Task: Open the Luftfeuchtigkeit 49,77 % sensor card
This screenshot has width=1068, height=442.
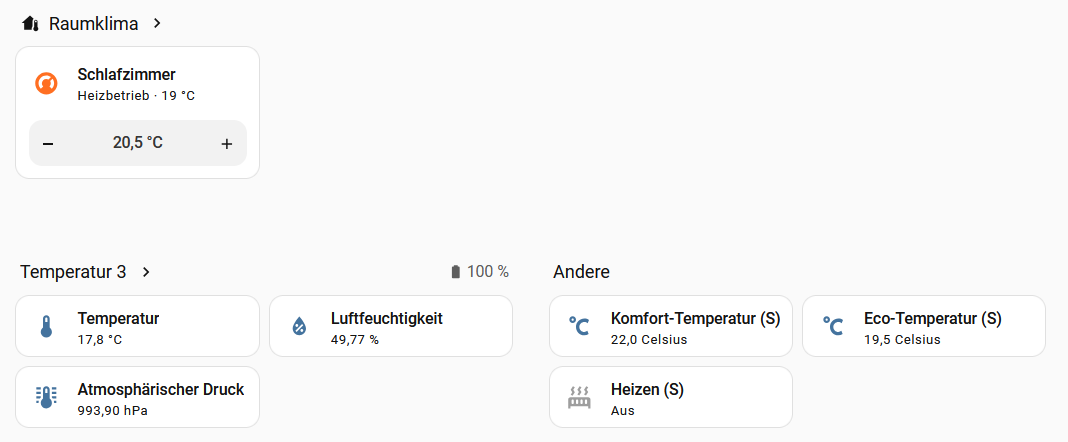Action: (390, 326)
